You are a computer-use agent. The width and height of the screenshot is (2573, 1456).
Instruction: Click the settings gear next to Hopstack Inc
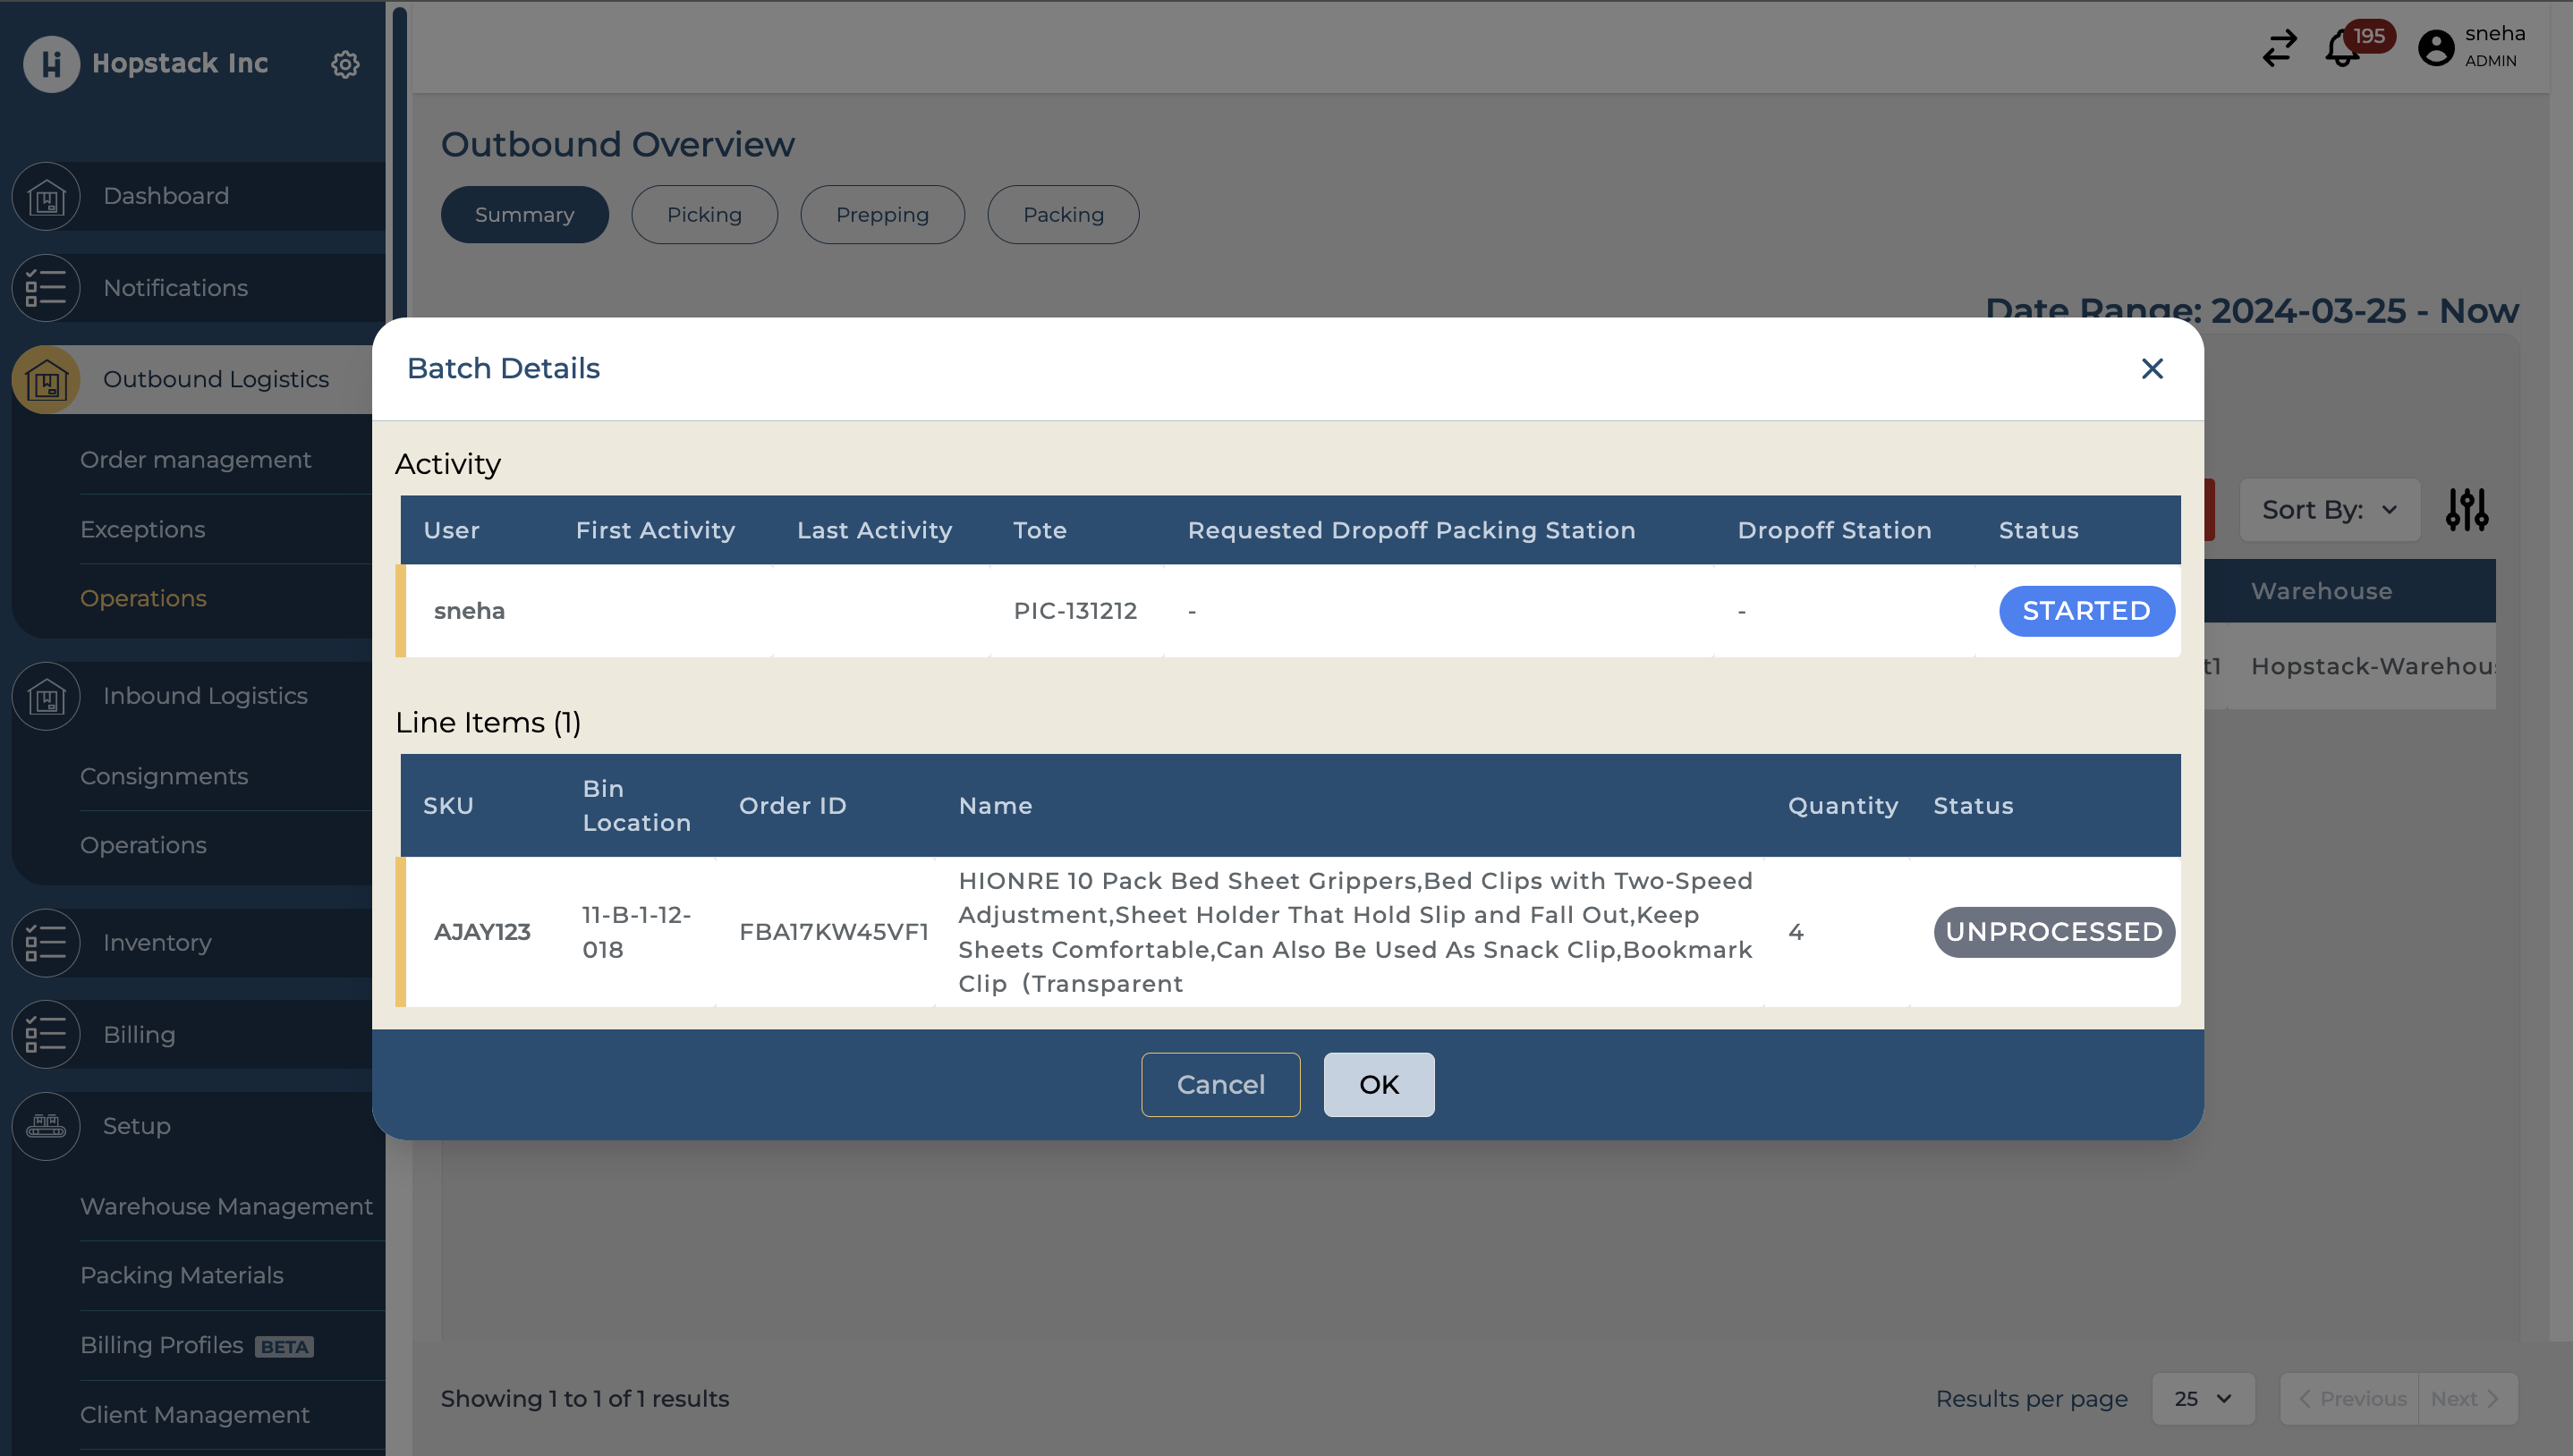[345, 64]
